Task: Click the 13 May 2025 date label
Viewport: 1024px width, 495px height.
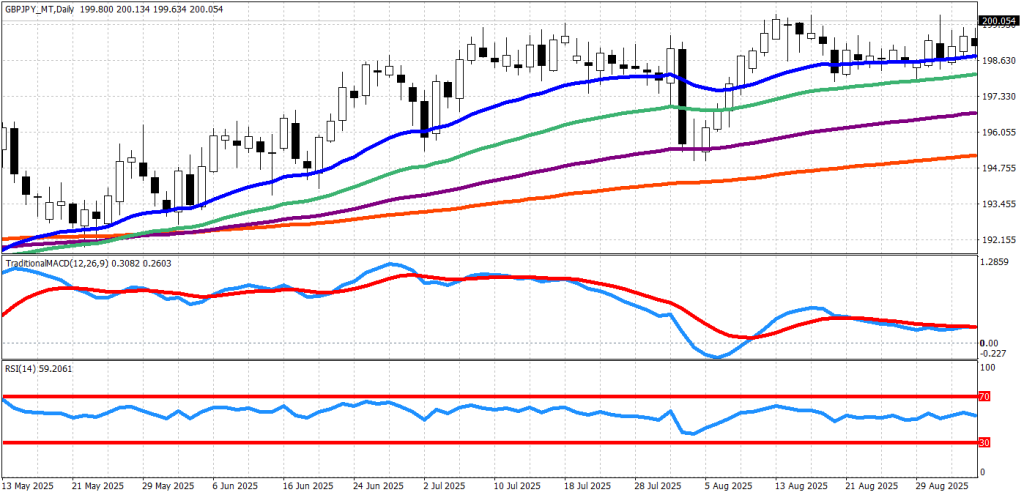Action: (30, 484)
